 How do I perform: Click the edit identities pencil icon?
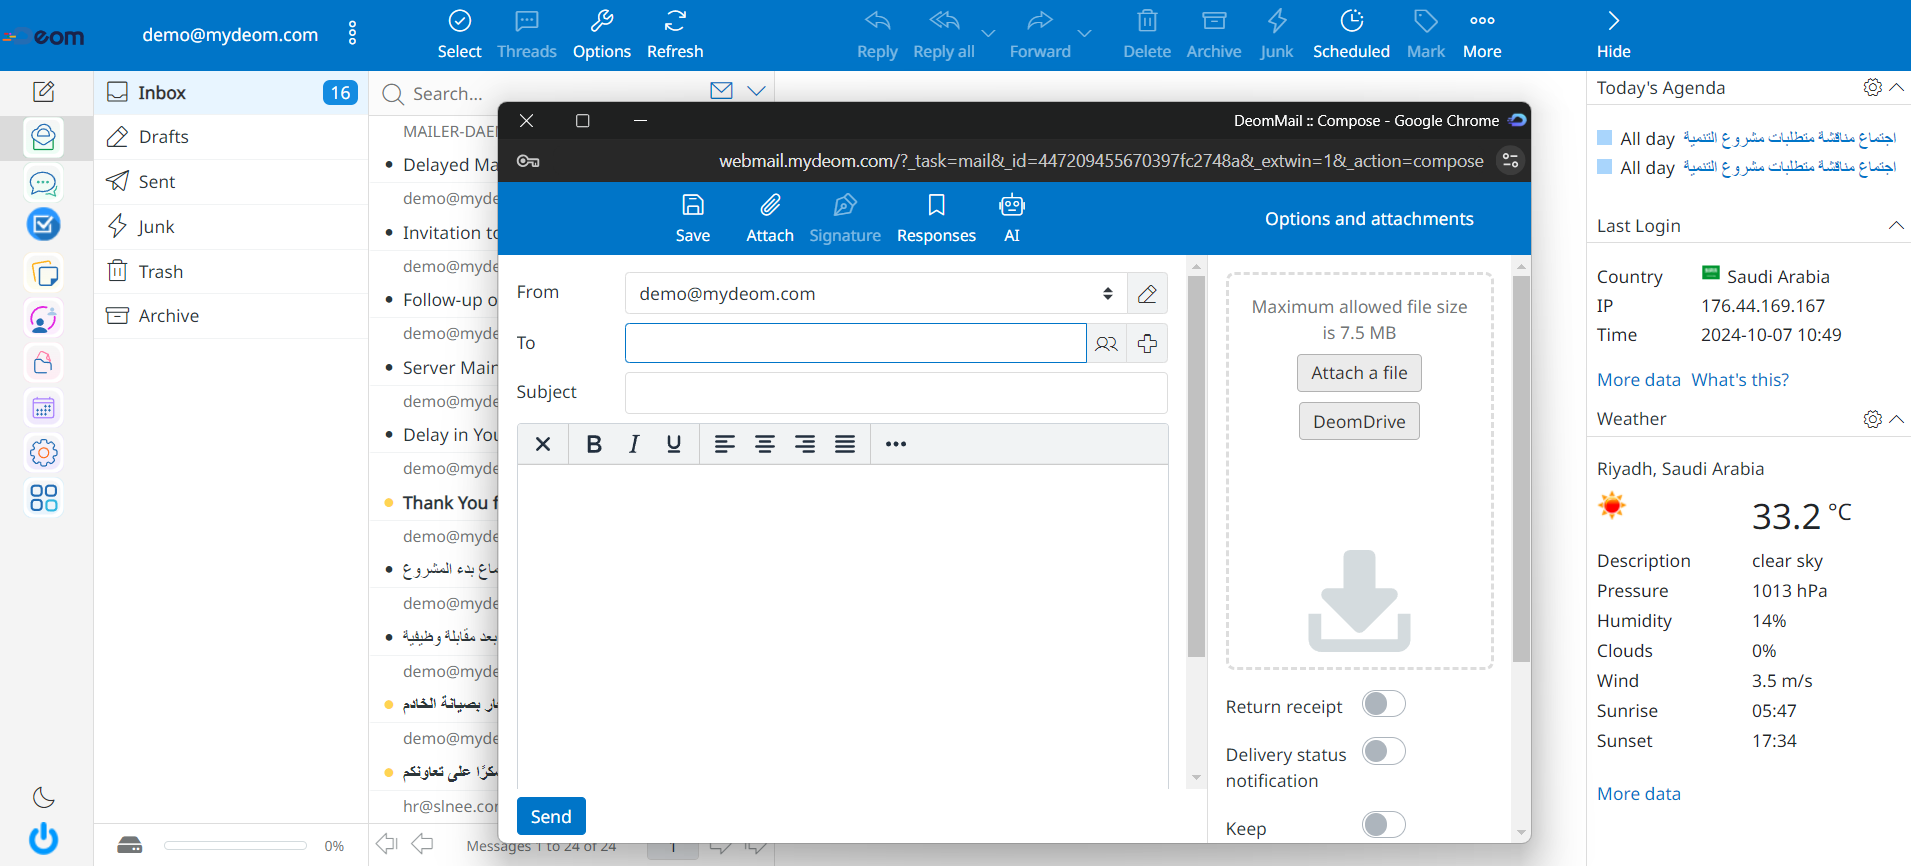pos(1147,294)
